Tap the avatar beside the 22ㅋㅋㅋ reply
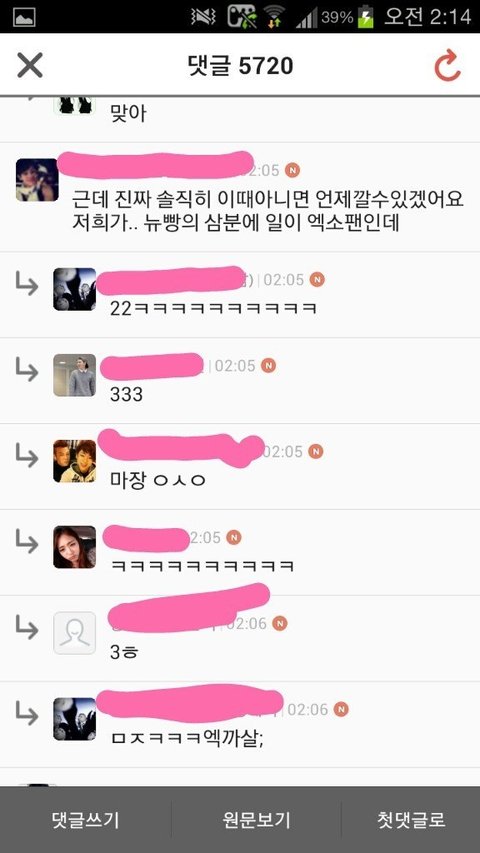The width and height of the screenshot is (480, 853). (75, 289)
